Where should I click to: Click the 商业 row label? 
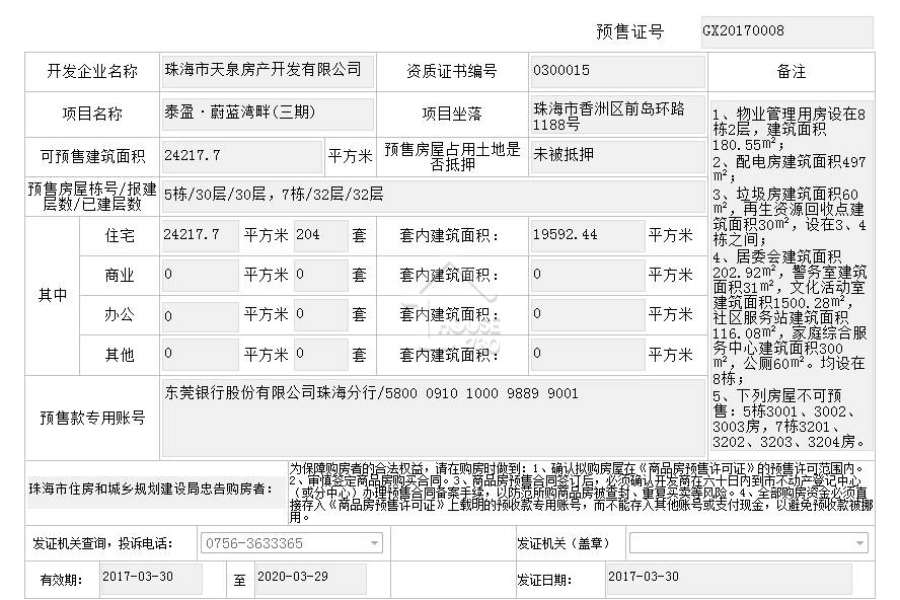point(119,275)
